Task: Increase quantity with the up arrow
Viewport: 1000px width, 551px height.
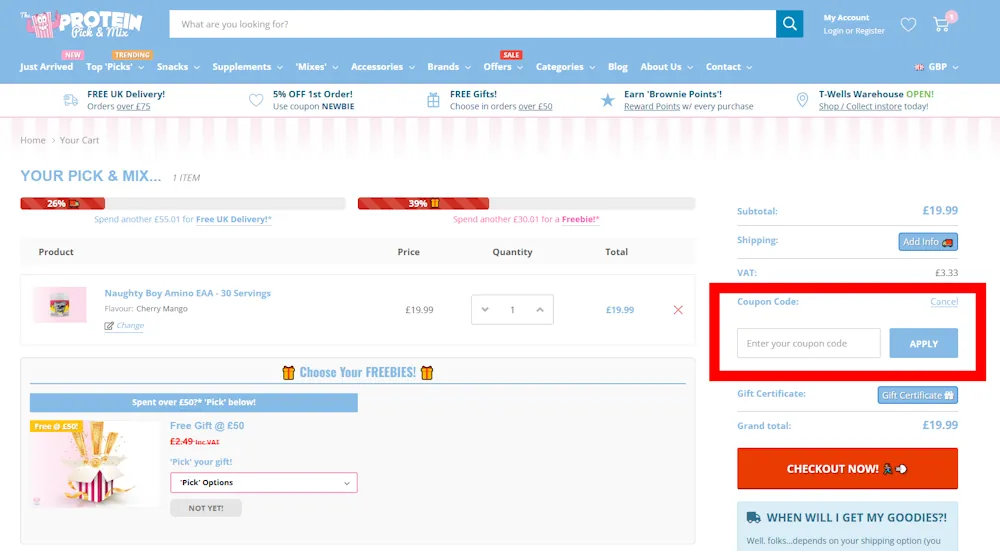Action: click(x=539, y=310)
